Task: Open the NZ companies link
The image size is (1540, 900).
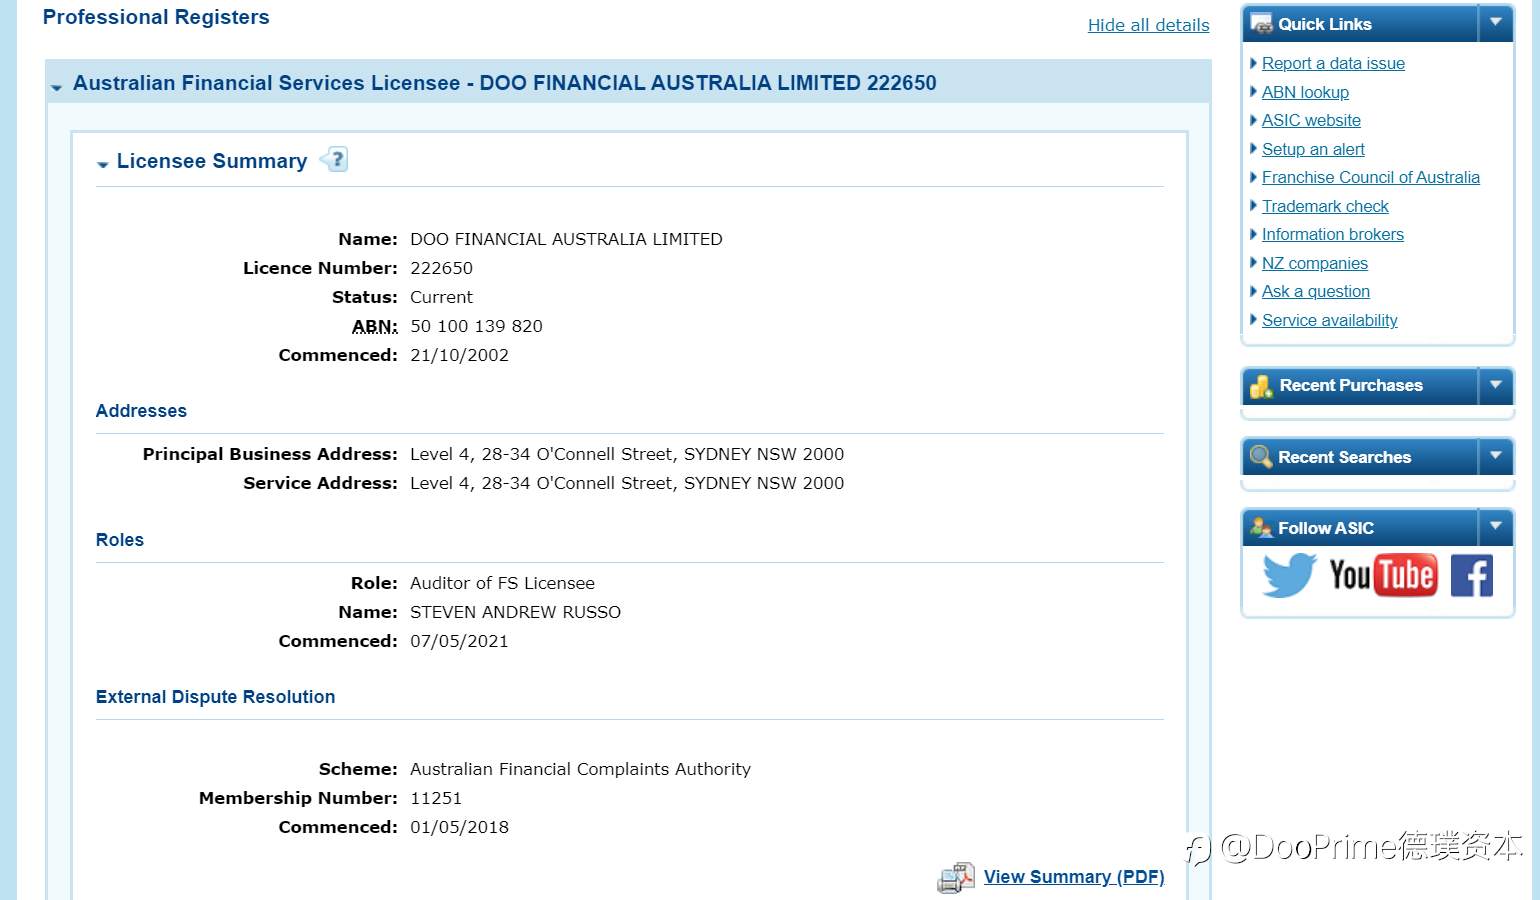Action: pos(1315,263)
